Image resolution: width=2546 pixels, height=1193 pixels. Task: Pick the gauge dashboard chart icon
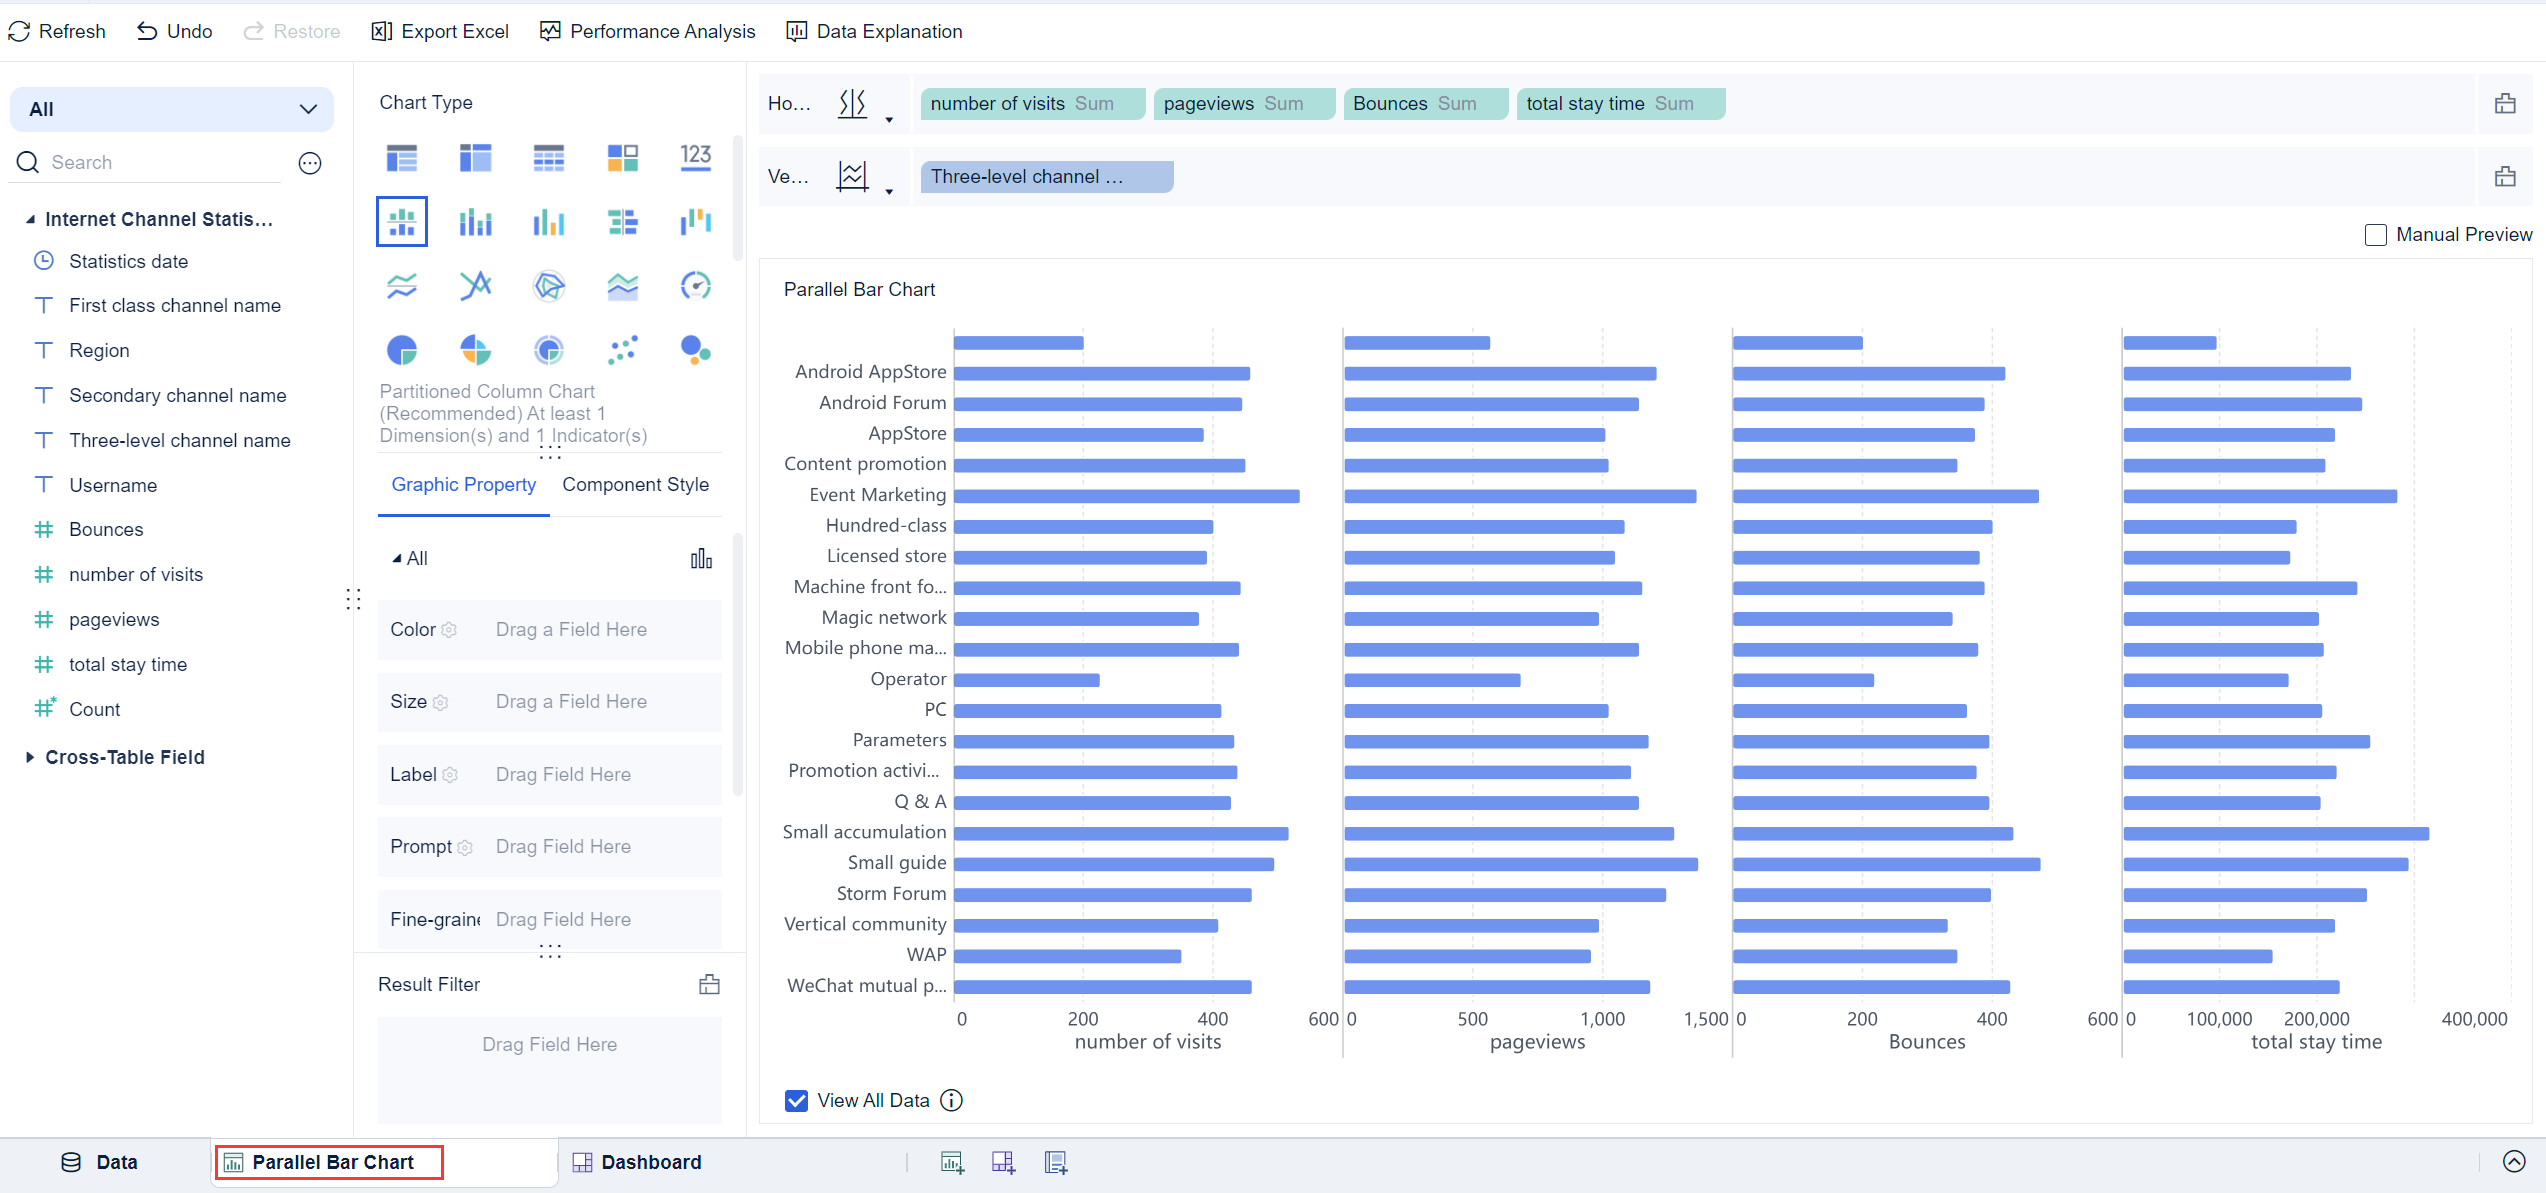pos(695,286)
